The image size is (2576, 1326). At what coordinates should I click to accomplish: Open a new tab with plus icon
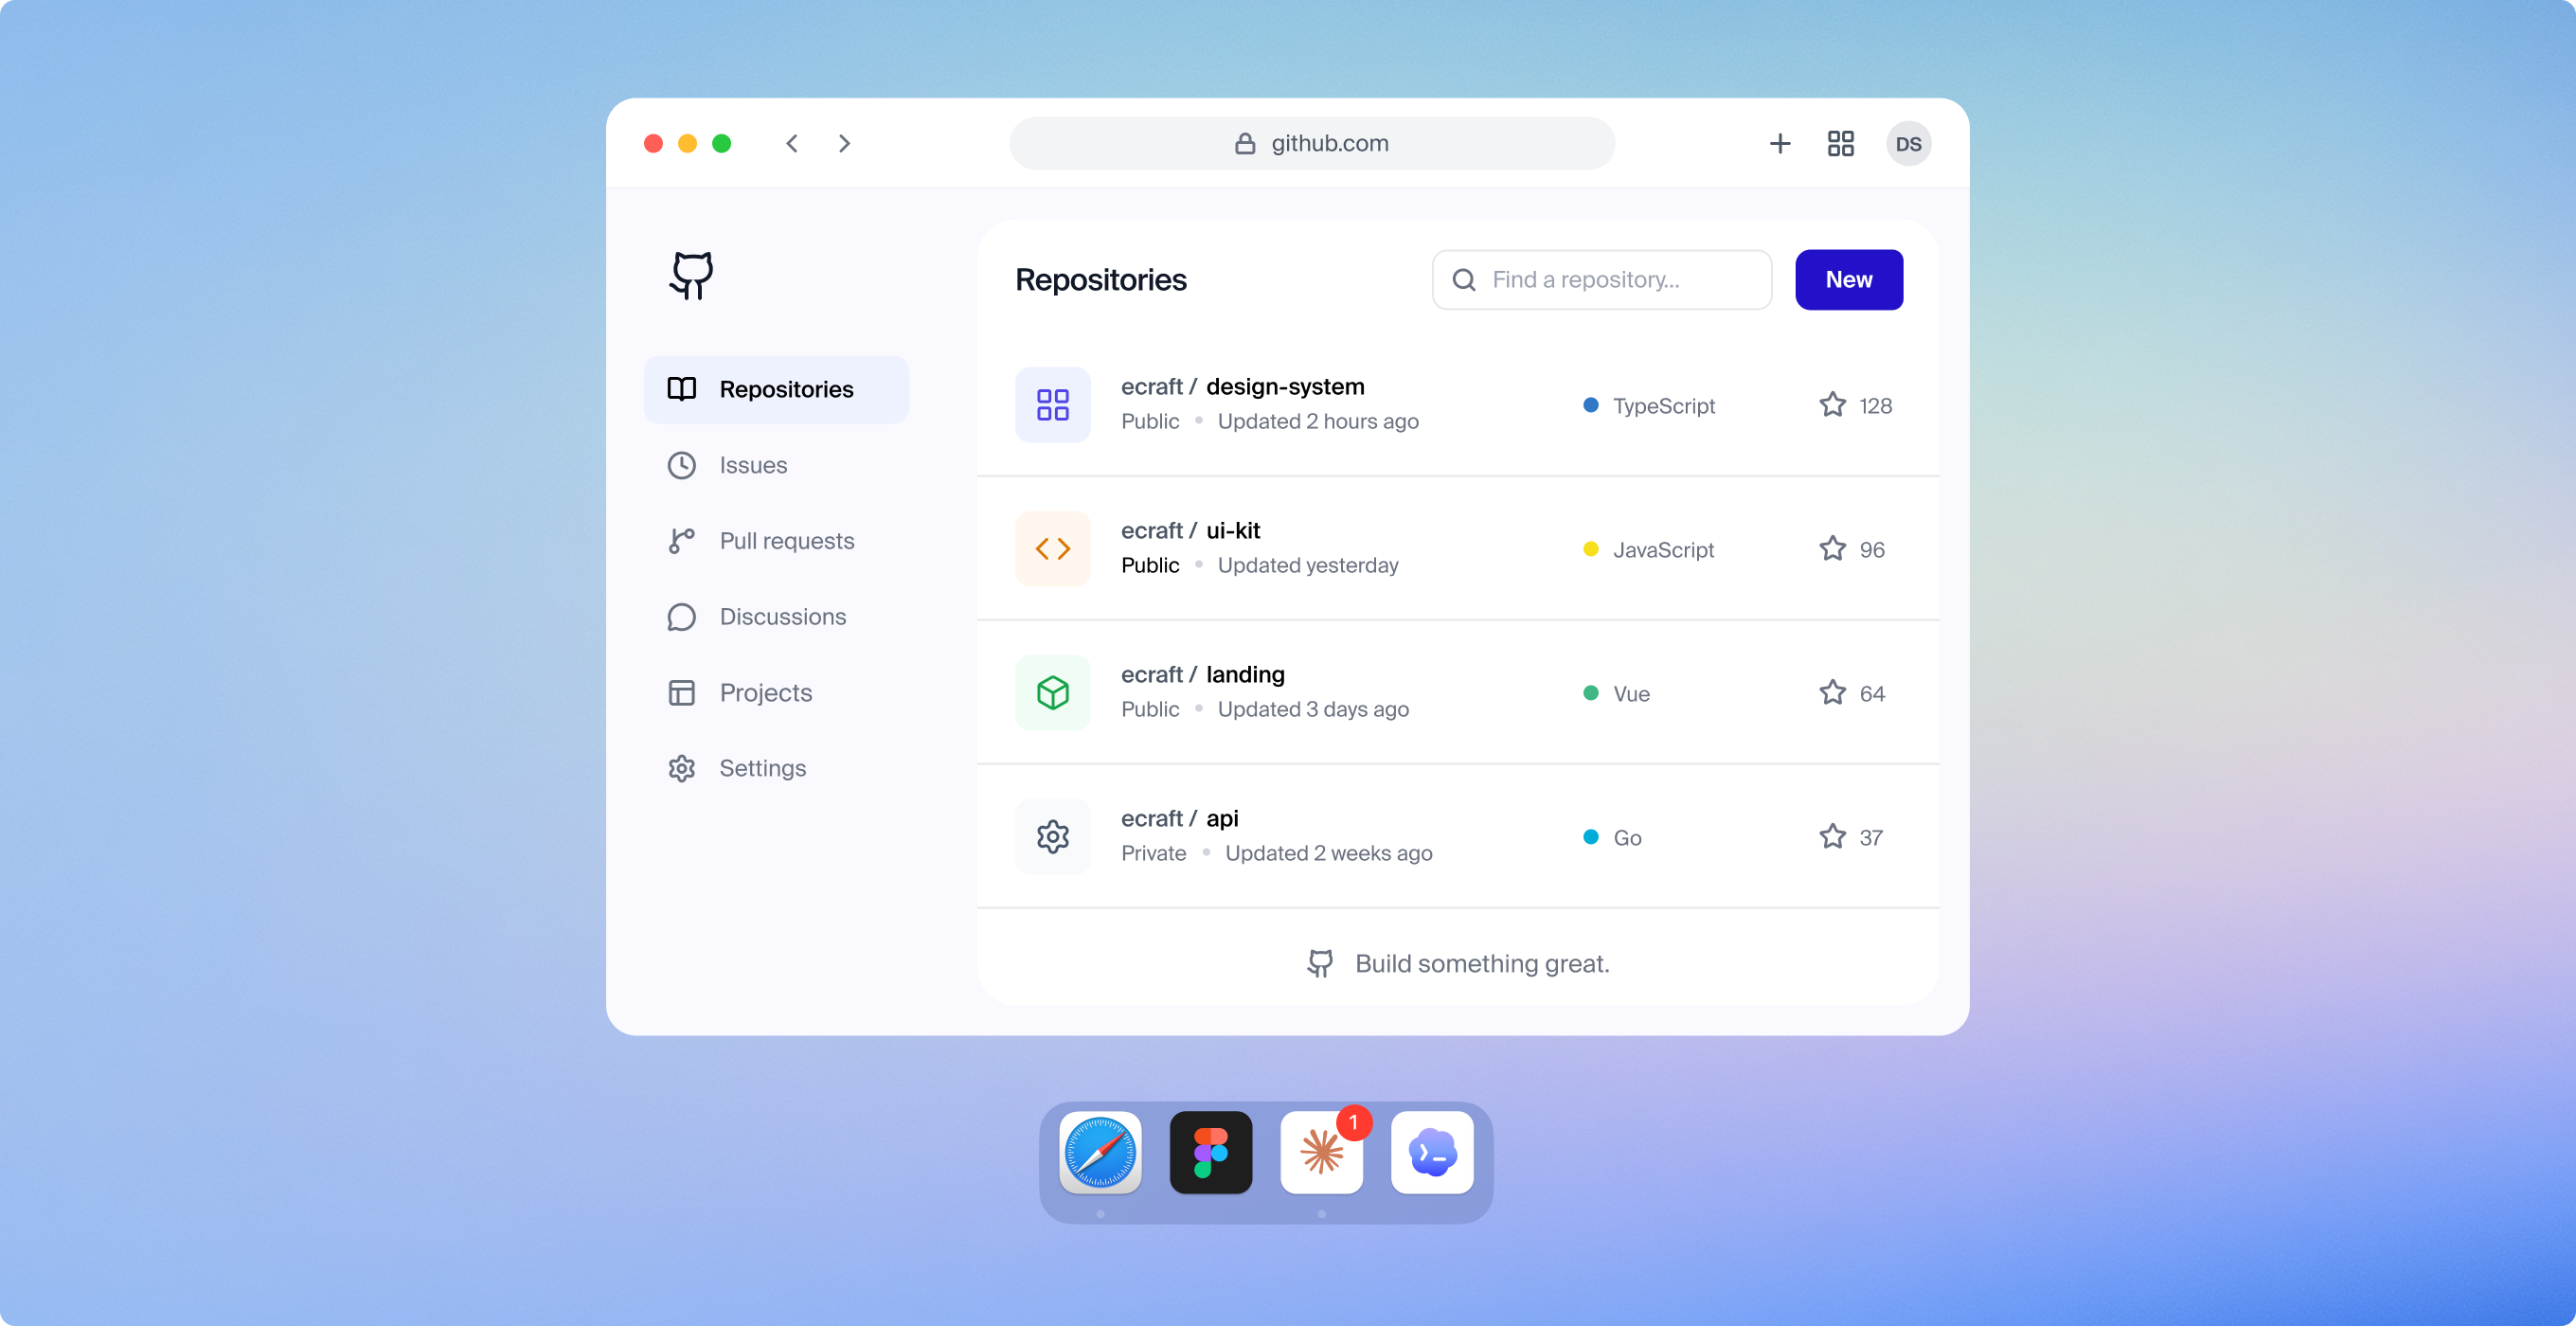coord(1780,144)
